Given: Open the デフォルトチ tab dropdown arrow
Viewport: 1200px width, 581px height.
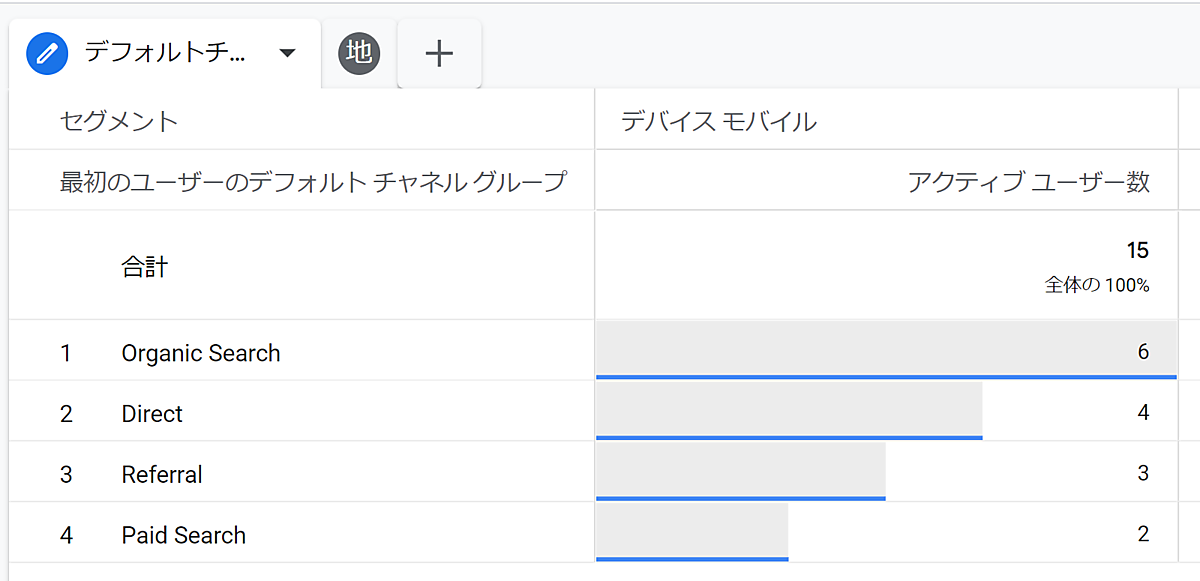Looking at the screenshot, I should 287,53.
